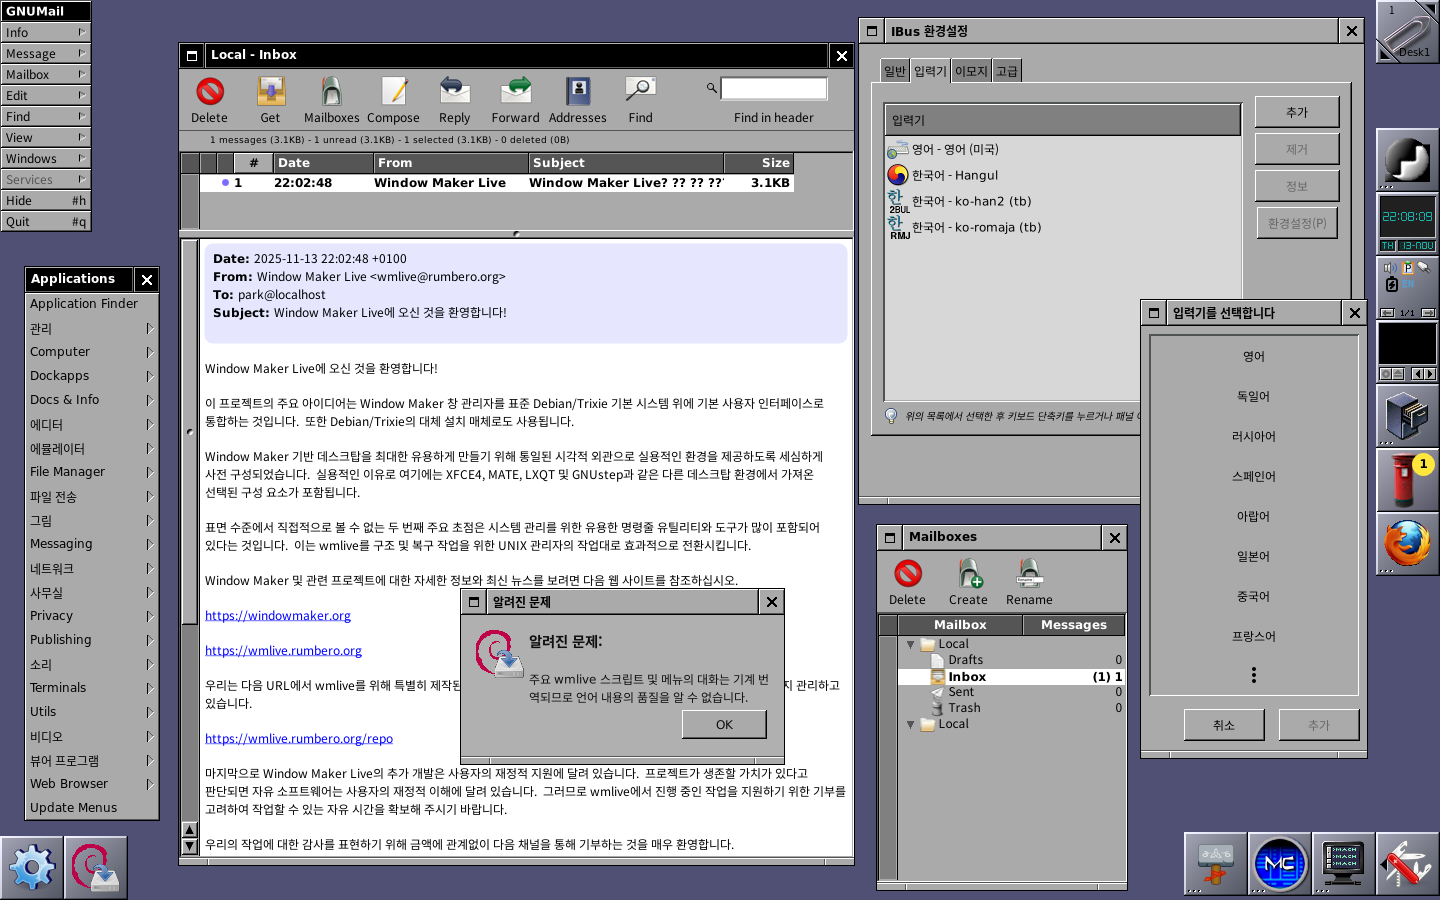The width and height of the screenshot is (1440, 900).
Task: Select the Trash mailbox folder
Action: click(x=964, y=708)
